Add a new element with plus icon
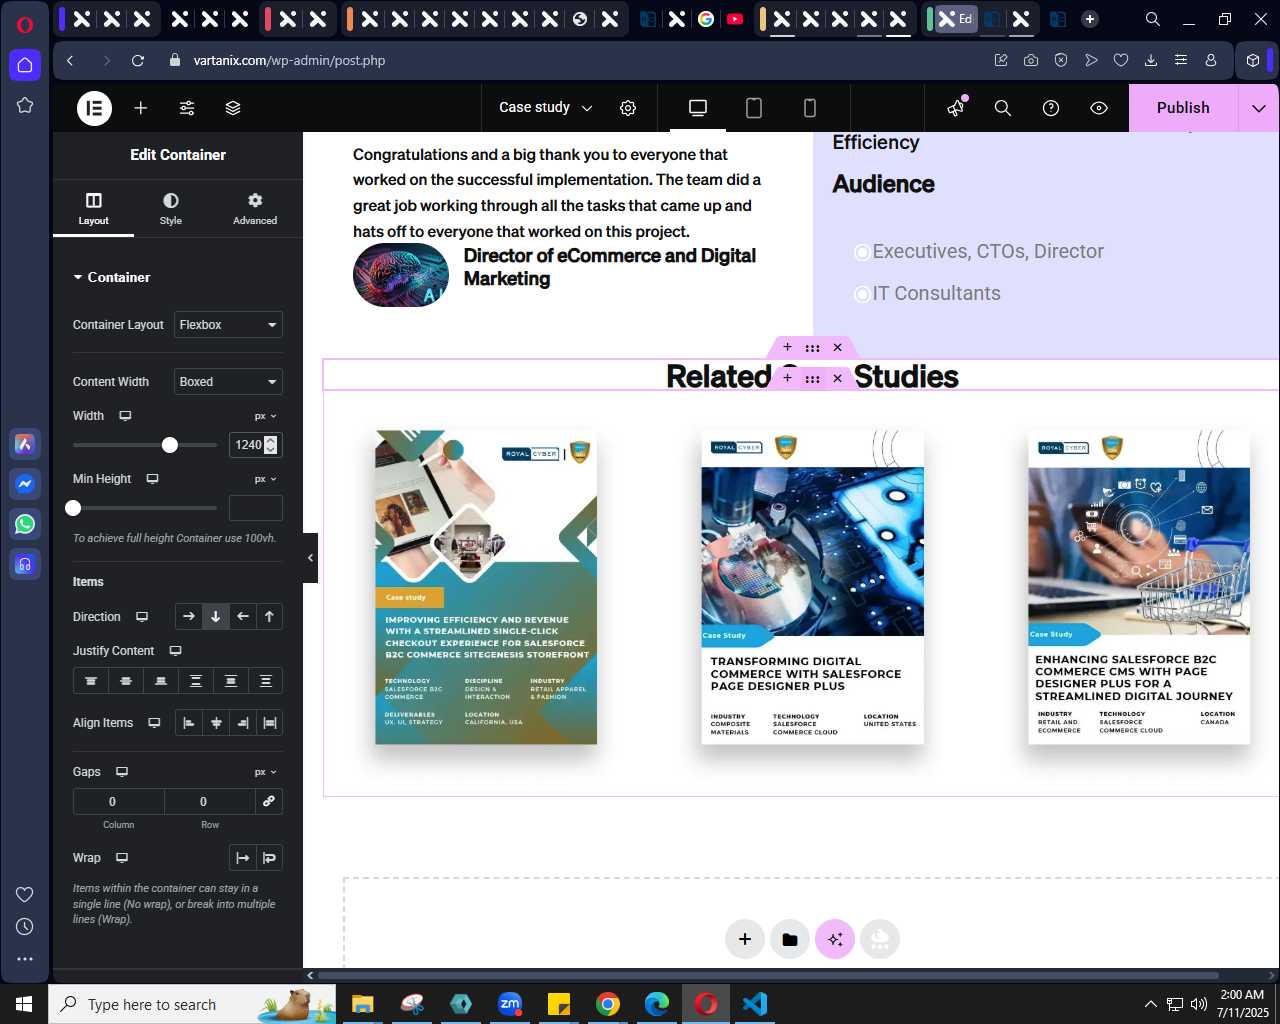Viewport: 1280px width, 1024px height. click(141, 108)
